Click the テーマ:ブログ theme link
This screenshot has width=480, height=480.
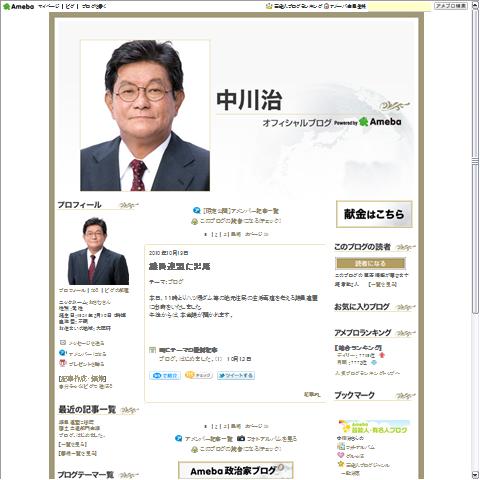tap(166, 282)
